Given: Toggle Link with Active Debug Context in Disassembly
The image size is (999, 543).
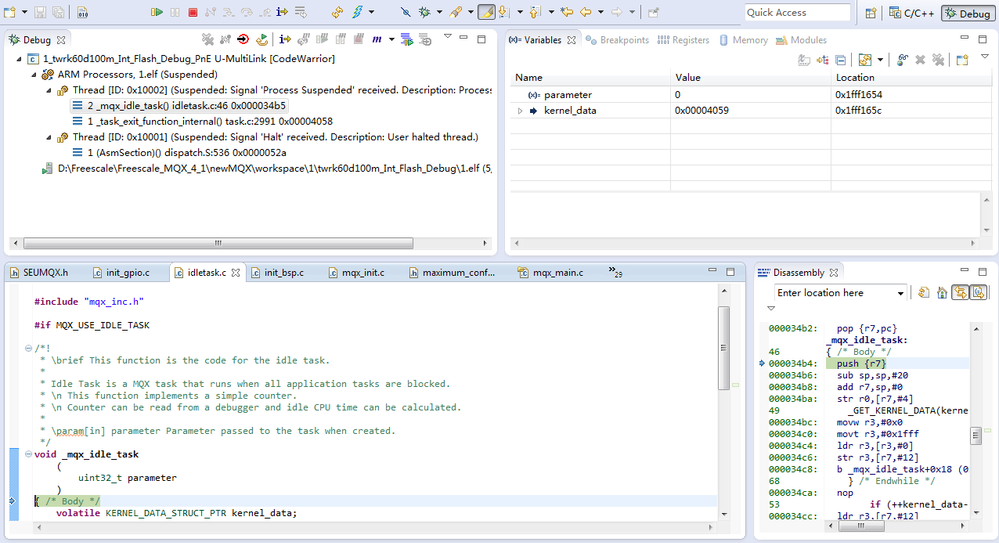Looking at the screenshot, I should [960, 293].
